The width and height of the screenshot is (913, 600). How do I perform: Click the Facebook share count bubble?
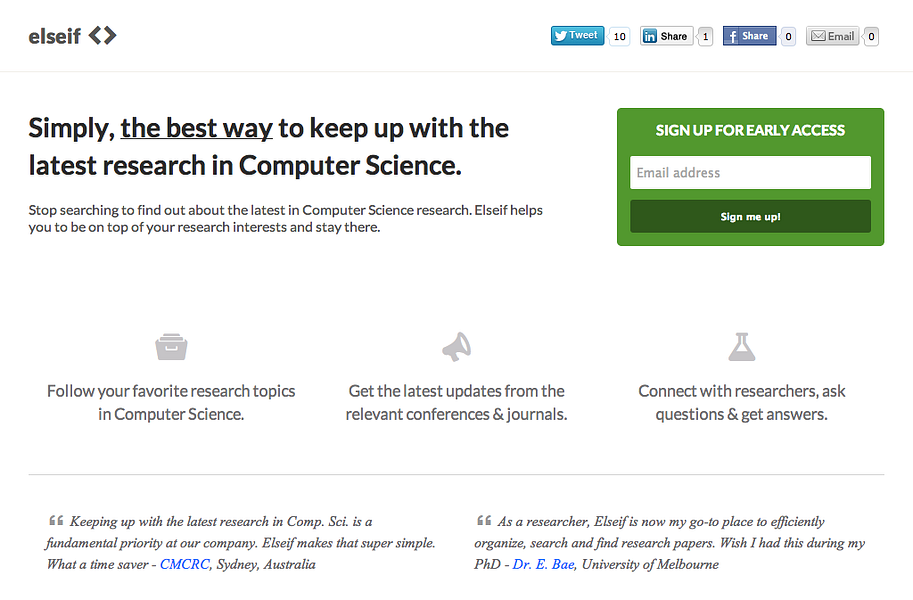(x=788, y=37)
